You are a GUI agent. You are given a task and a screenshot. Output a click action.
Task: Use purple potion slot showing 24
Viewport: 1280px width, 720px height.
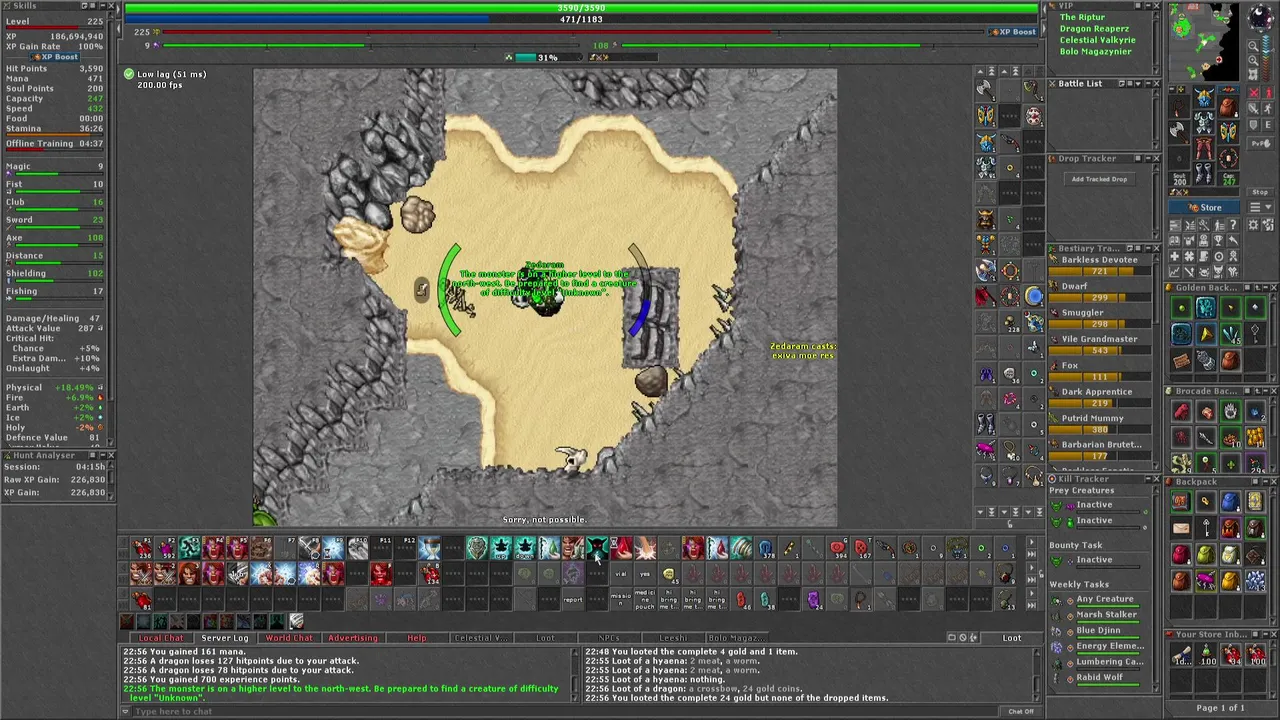click(814, 598)
